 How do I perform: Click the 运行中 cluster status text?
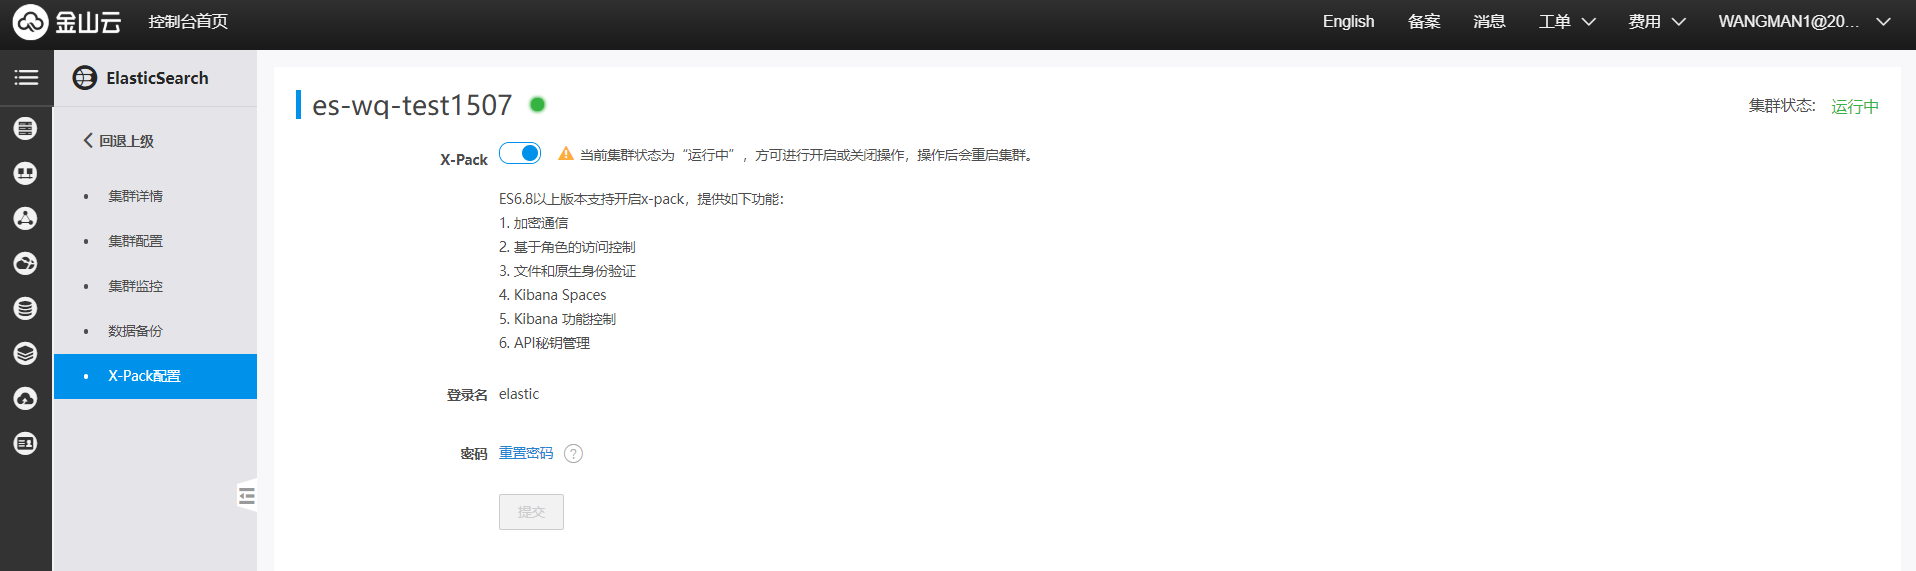point(1855,106)
